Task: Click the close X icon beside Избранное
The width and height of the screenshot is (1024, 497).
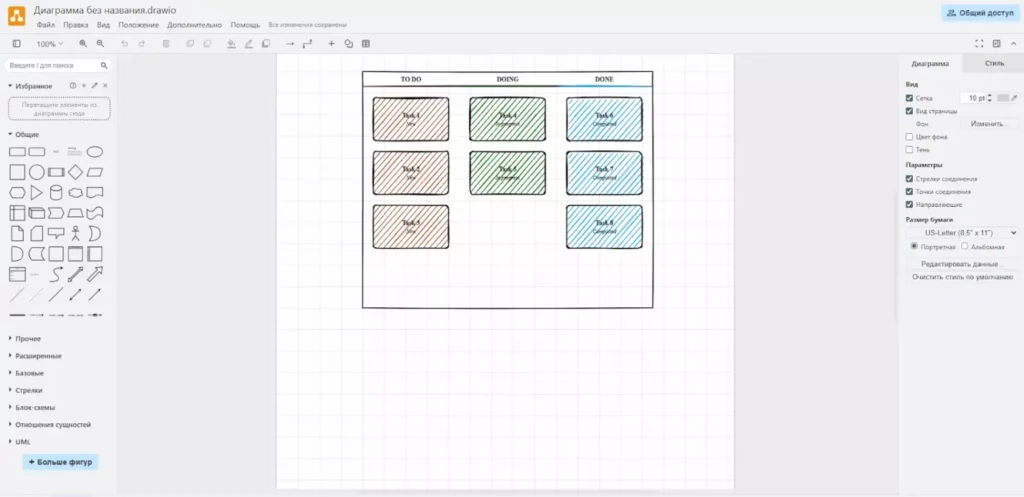Action: [105, 86]
